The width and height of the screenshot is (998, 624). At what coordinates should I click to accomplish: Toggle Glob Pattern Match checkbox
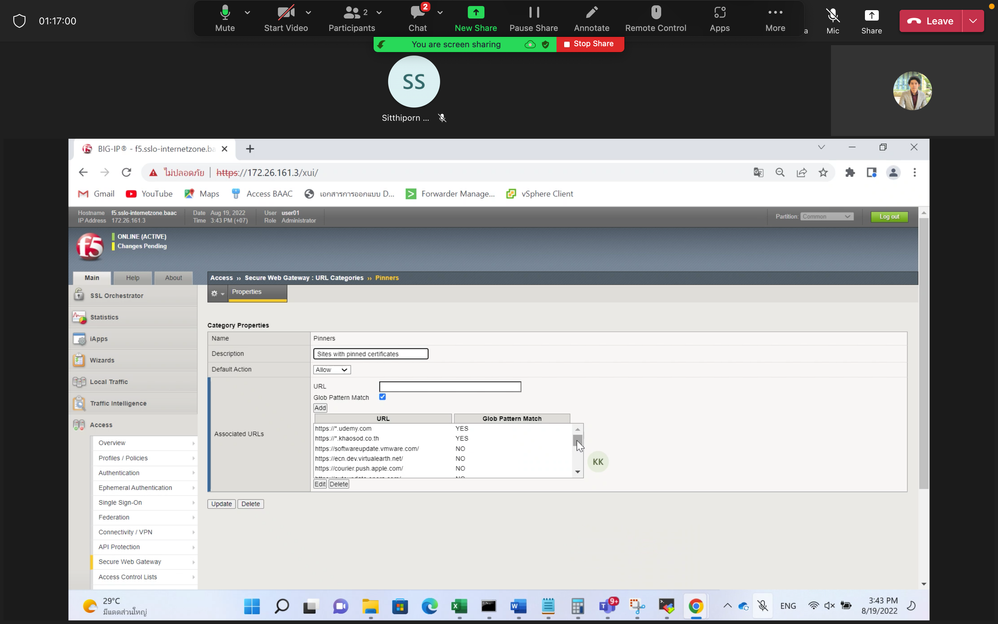(x=382, y=397)
